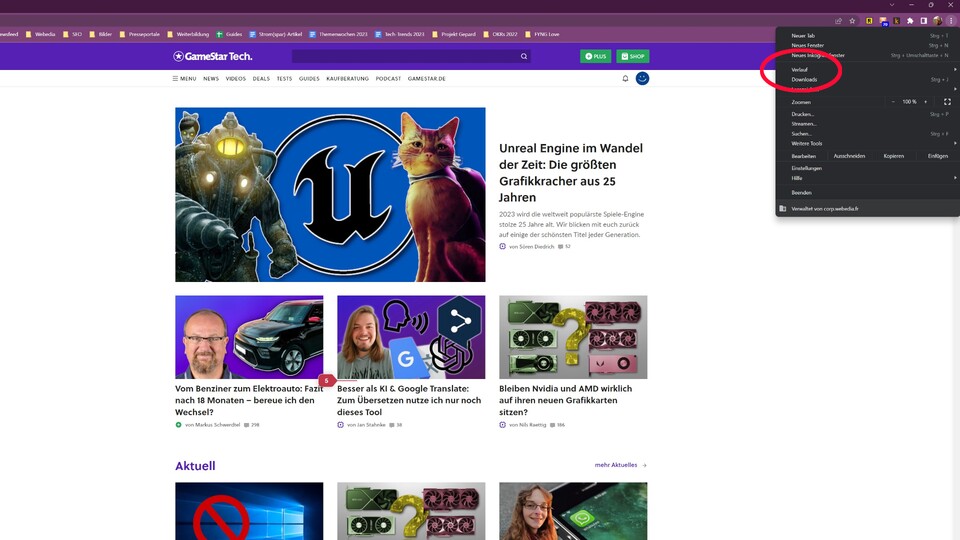
Task: Open the Guides bookmark in bookmarks bar
Action: [x=229, y=33]
